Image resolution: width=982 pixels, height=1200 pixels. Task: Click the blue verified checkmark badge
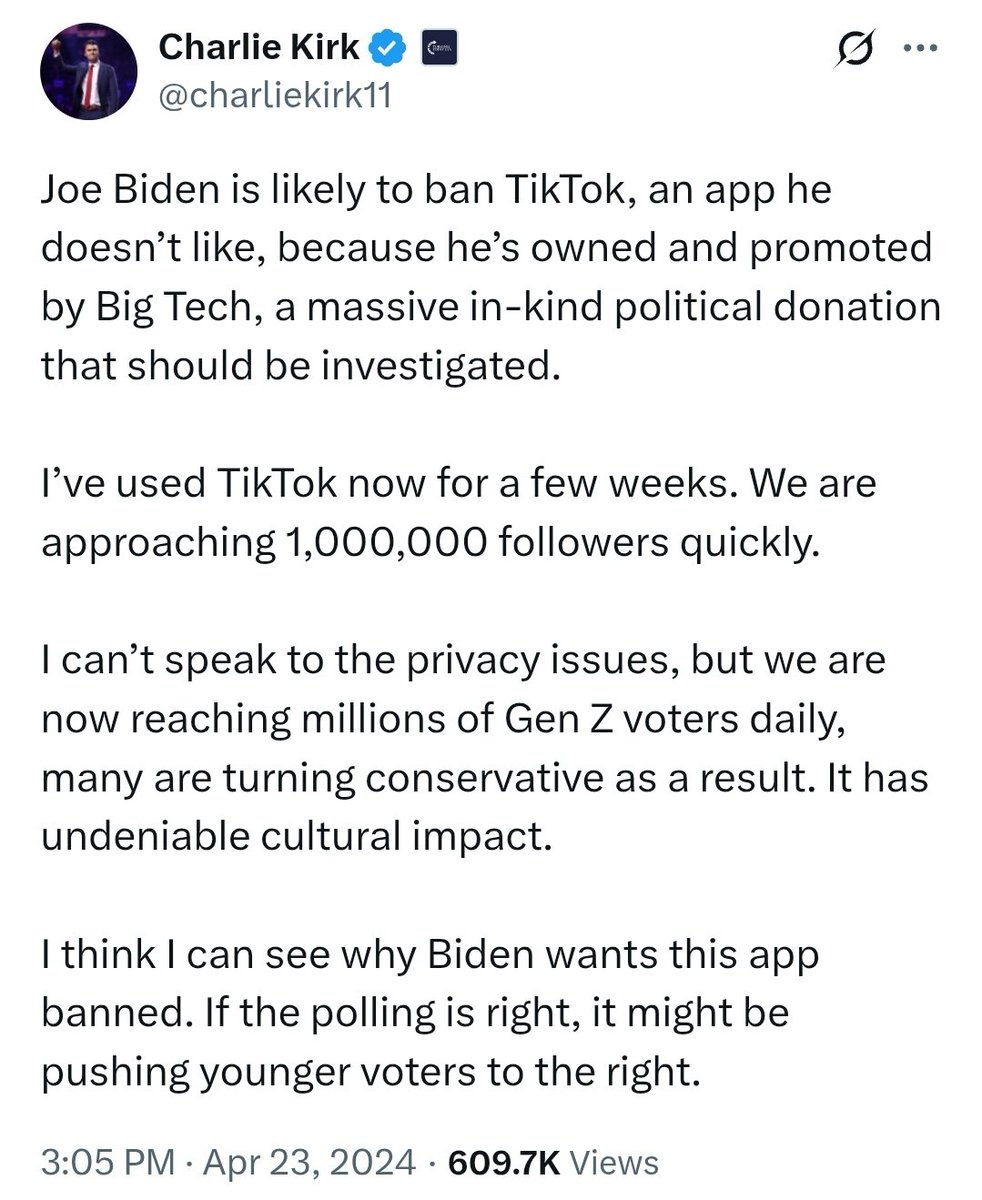(x=388, y=45)
